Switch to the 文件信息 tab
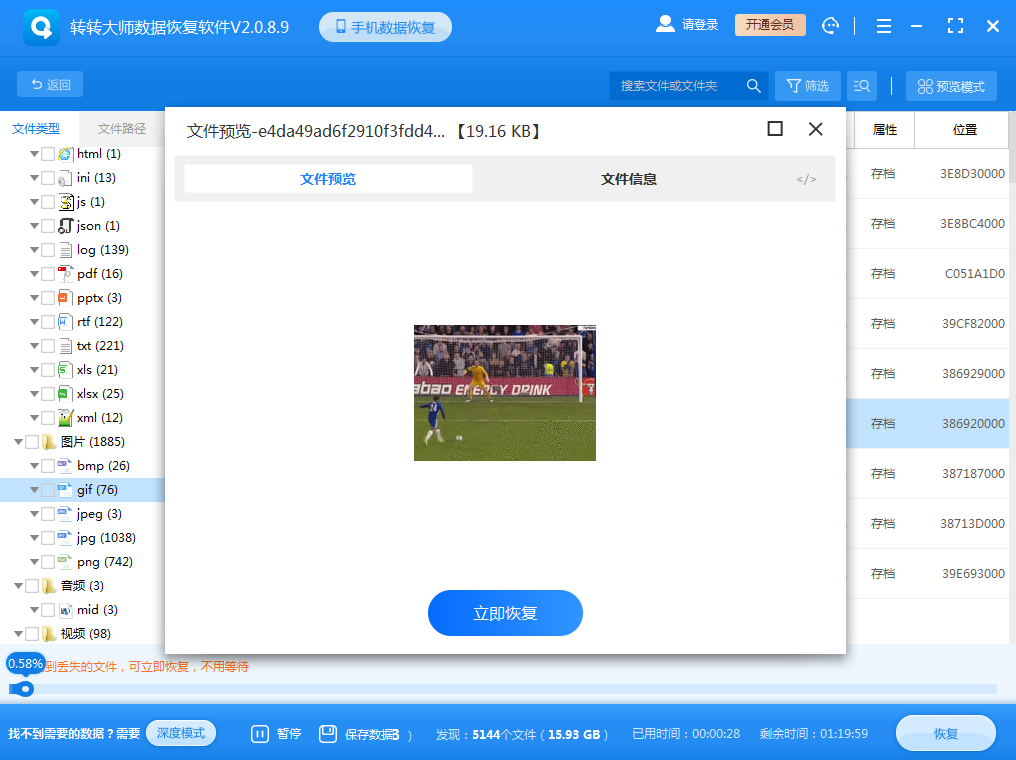Screen dimensions: 1016x760 [628, 177]
